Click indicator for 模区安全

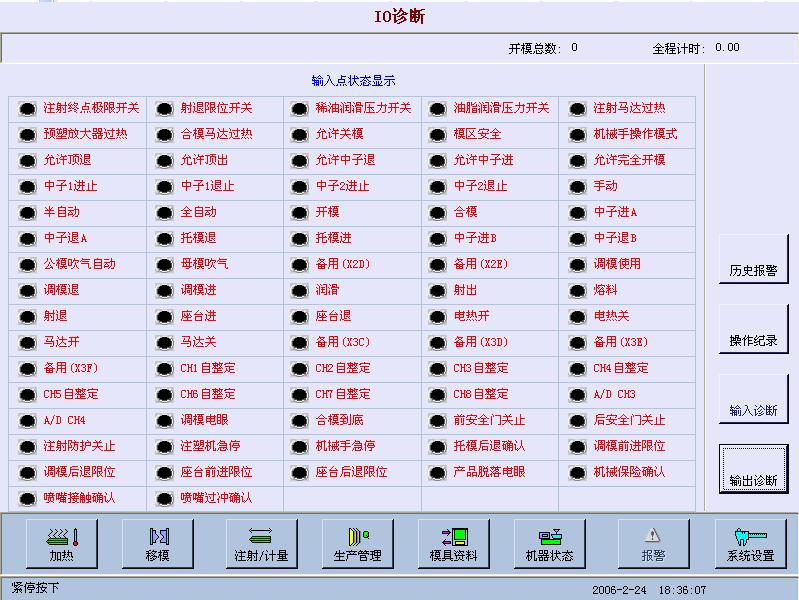[438, 135]
